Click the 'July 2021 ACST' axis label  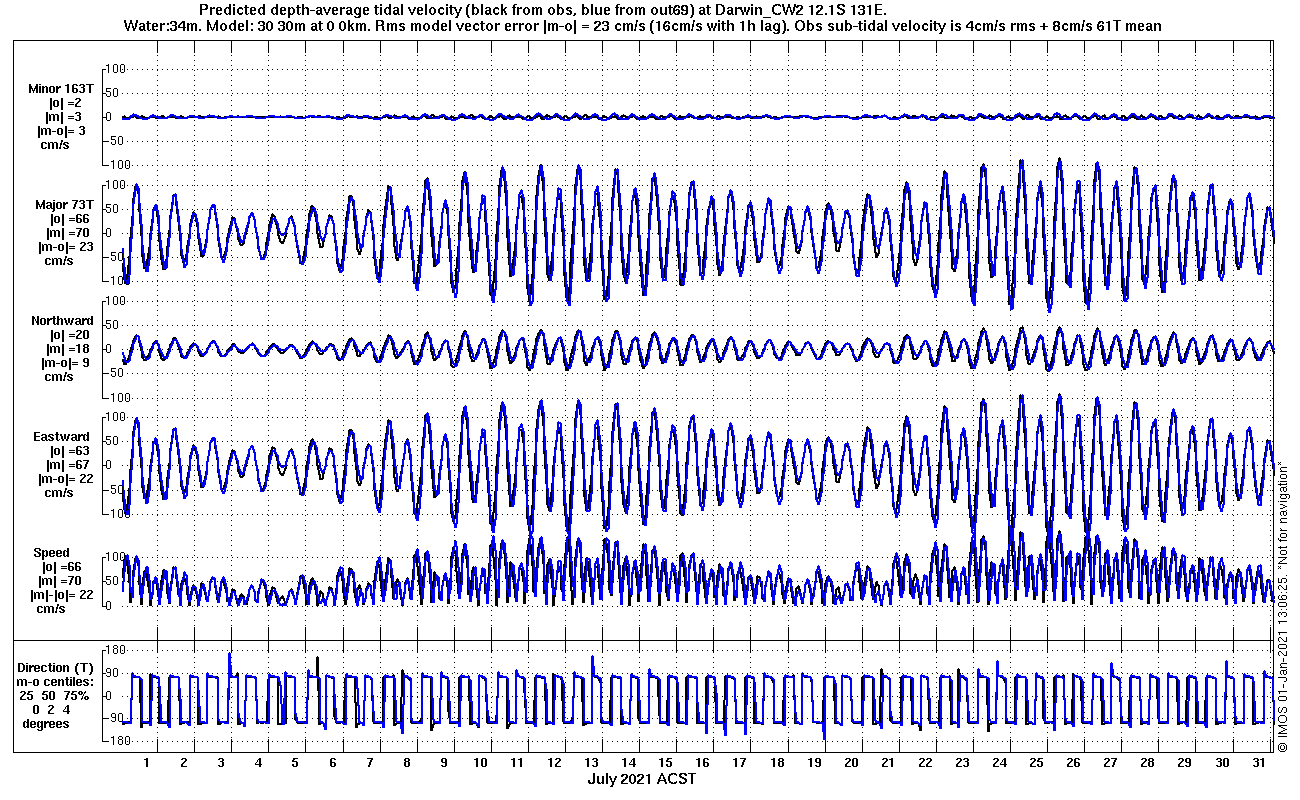pos(641,779)
